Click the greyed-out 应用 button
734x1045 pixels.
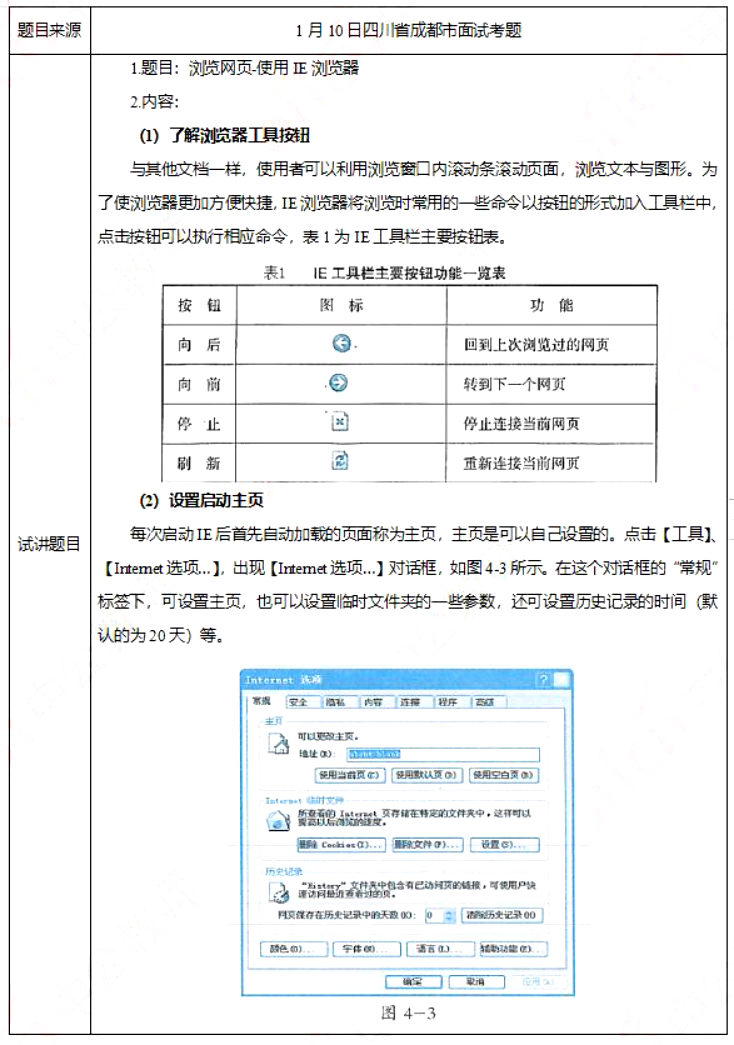[538, 982]
